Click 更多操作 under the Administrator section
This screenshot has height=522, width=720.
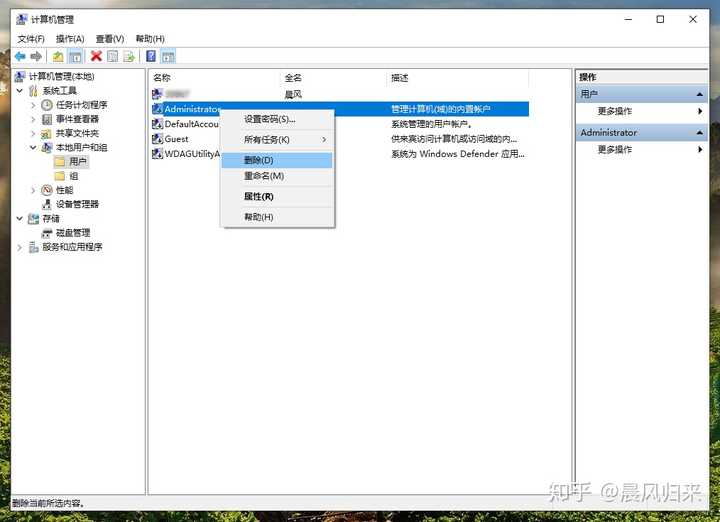[x=615, y=150]
